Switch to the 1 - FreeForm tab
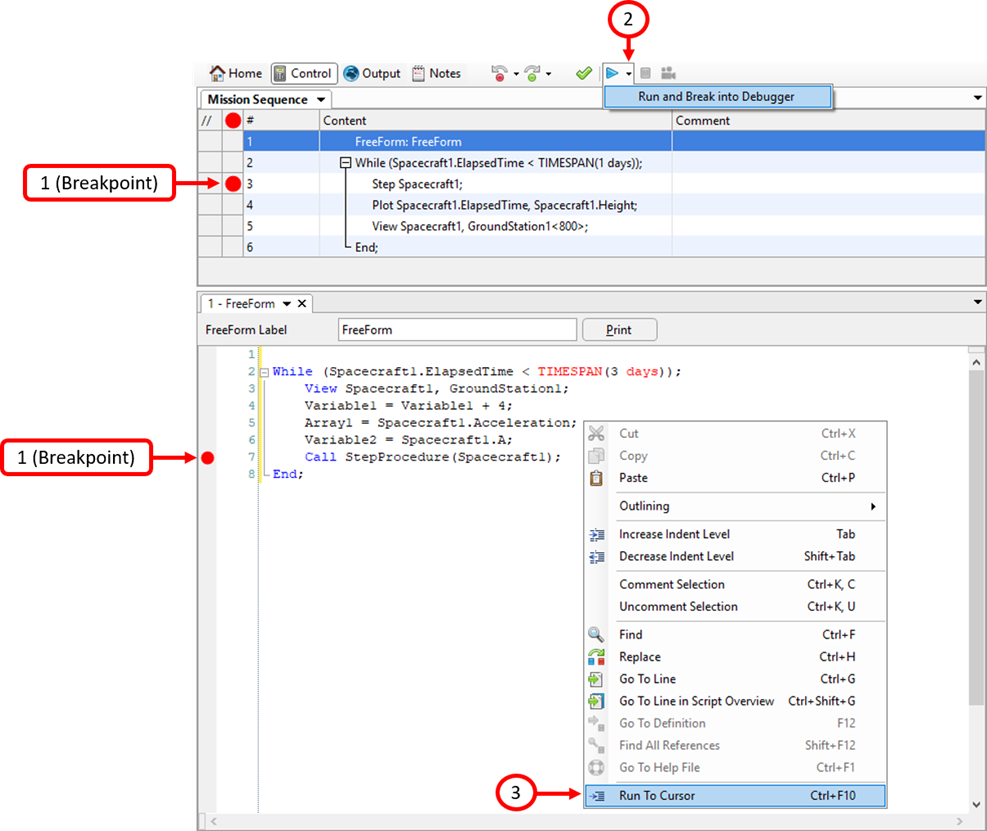The height and width of the screenshot is (831, 987). point(240,303)
